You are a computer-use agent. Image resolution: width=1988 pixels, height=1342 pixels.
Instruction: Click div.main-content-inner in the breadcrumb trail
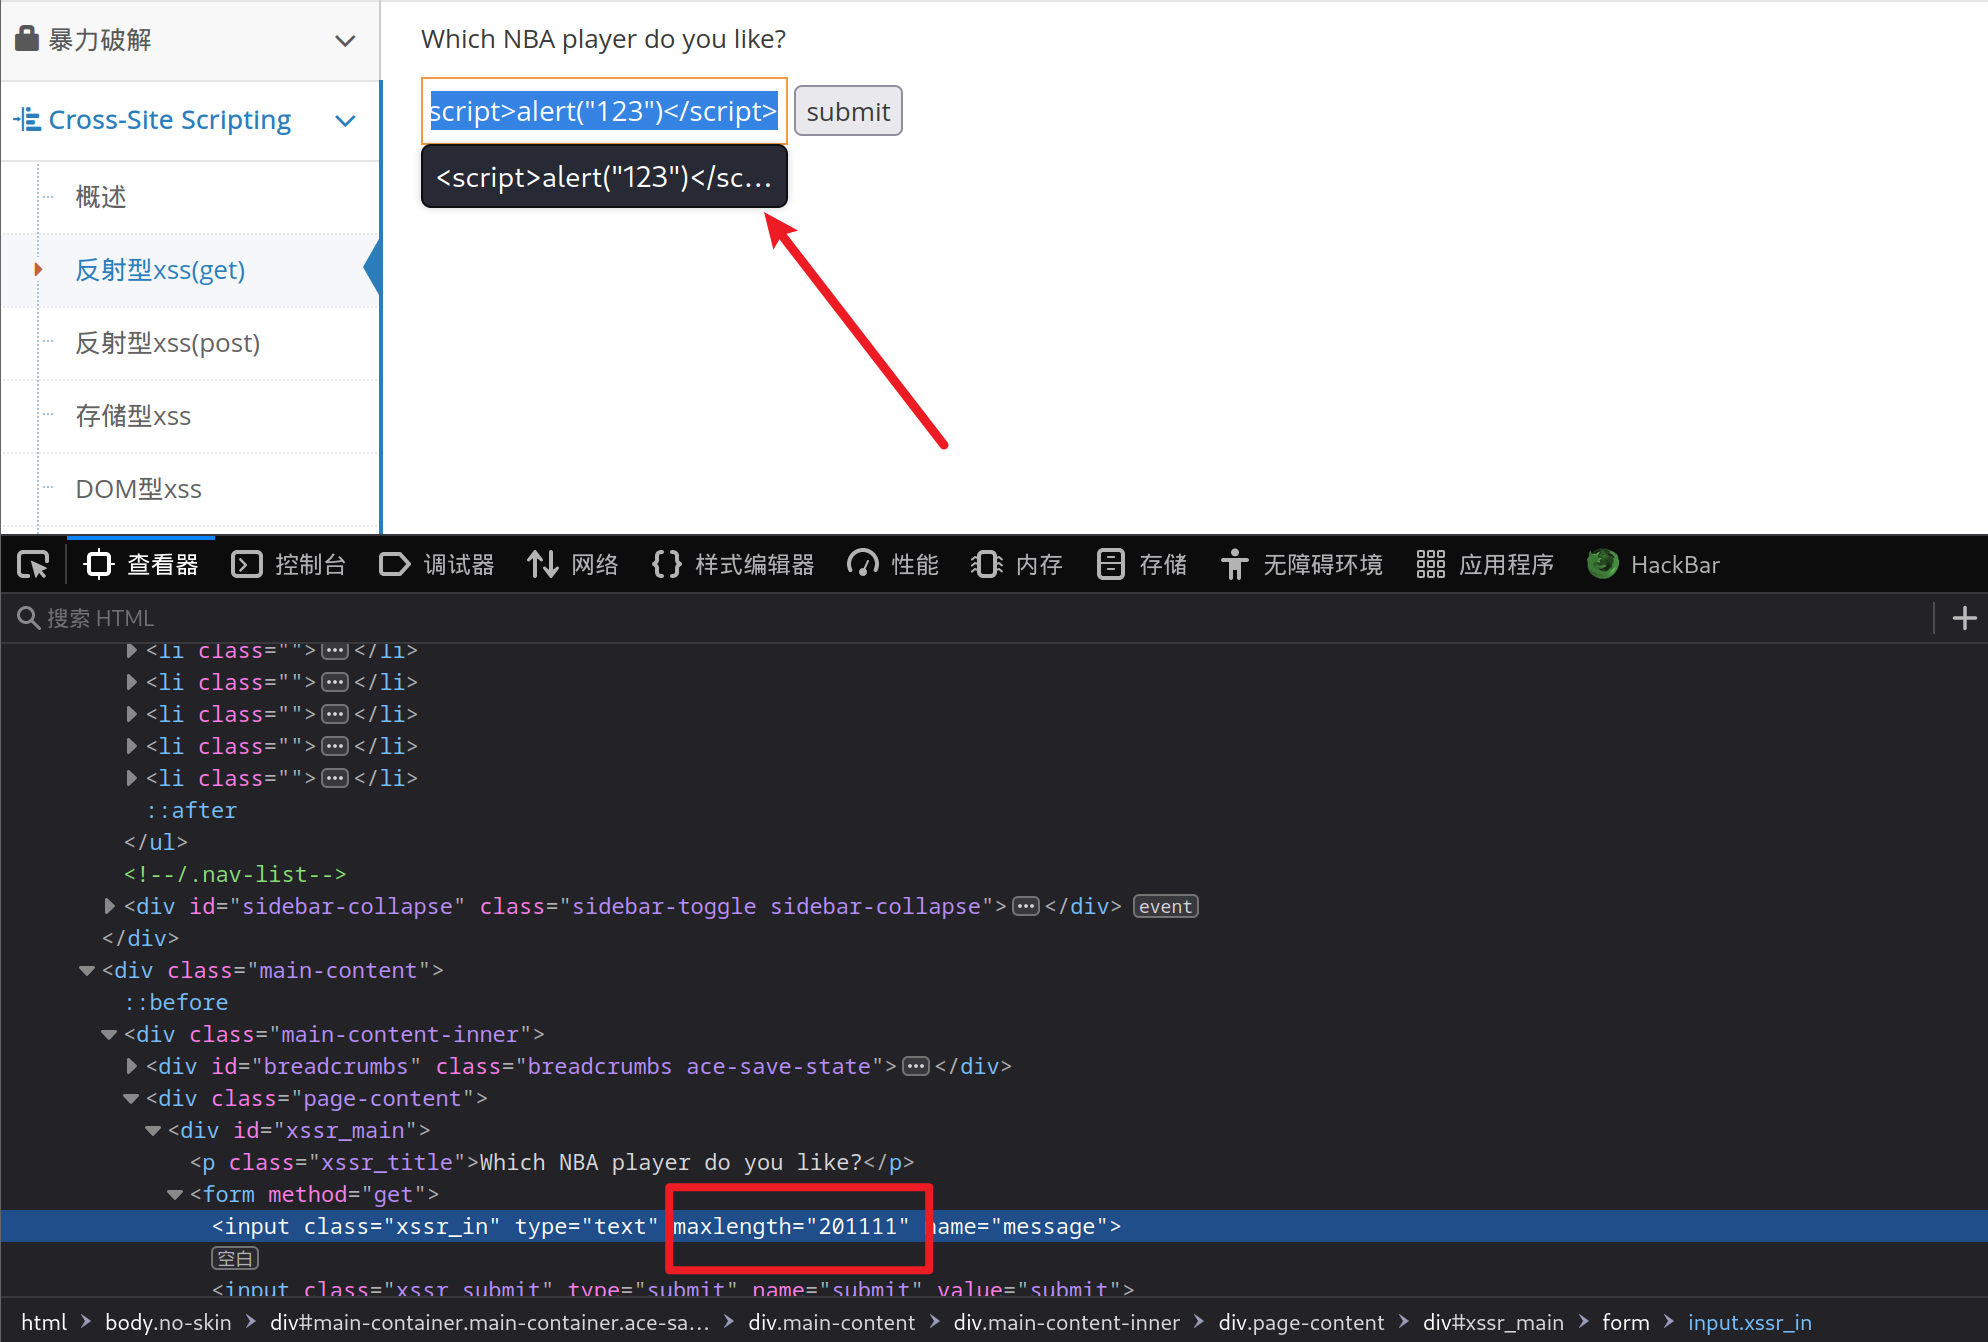tap(1067, 1322)
